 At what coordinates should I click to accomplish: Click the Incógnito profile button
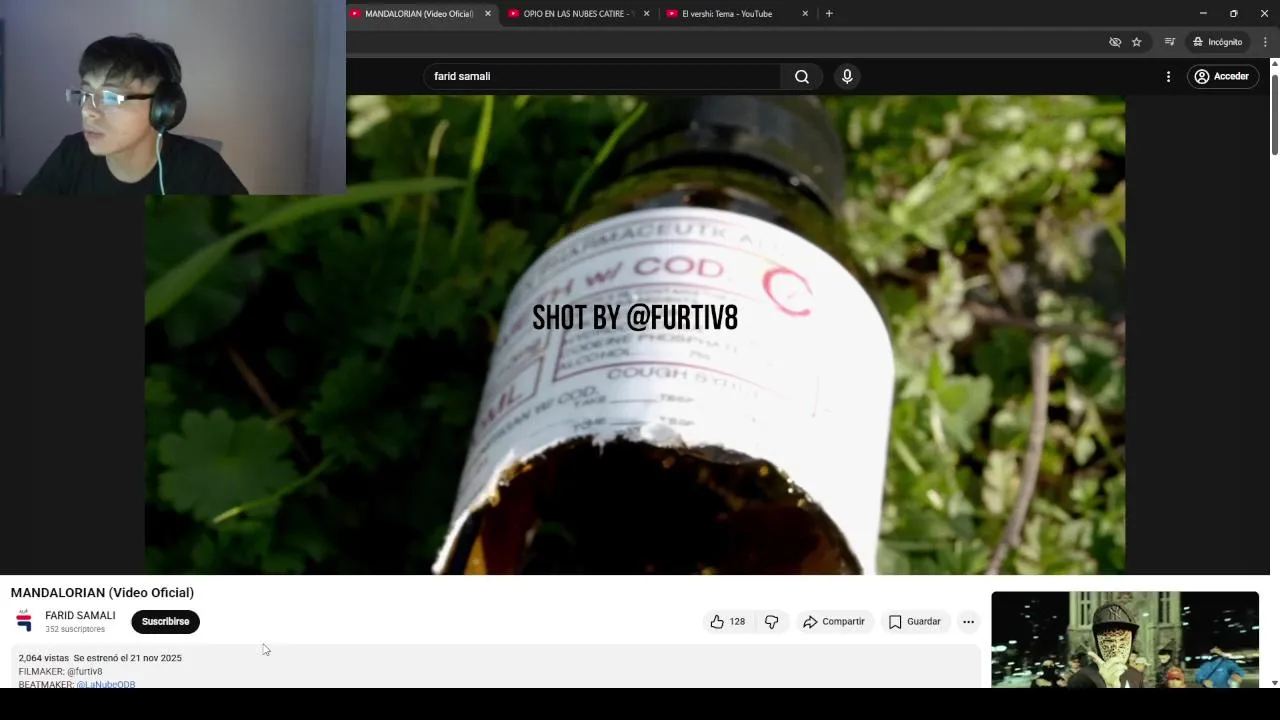tap(1217, 42)
